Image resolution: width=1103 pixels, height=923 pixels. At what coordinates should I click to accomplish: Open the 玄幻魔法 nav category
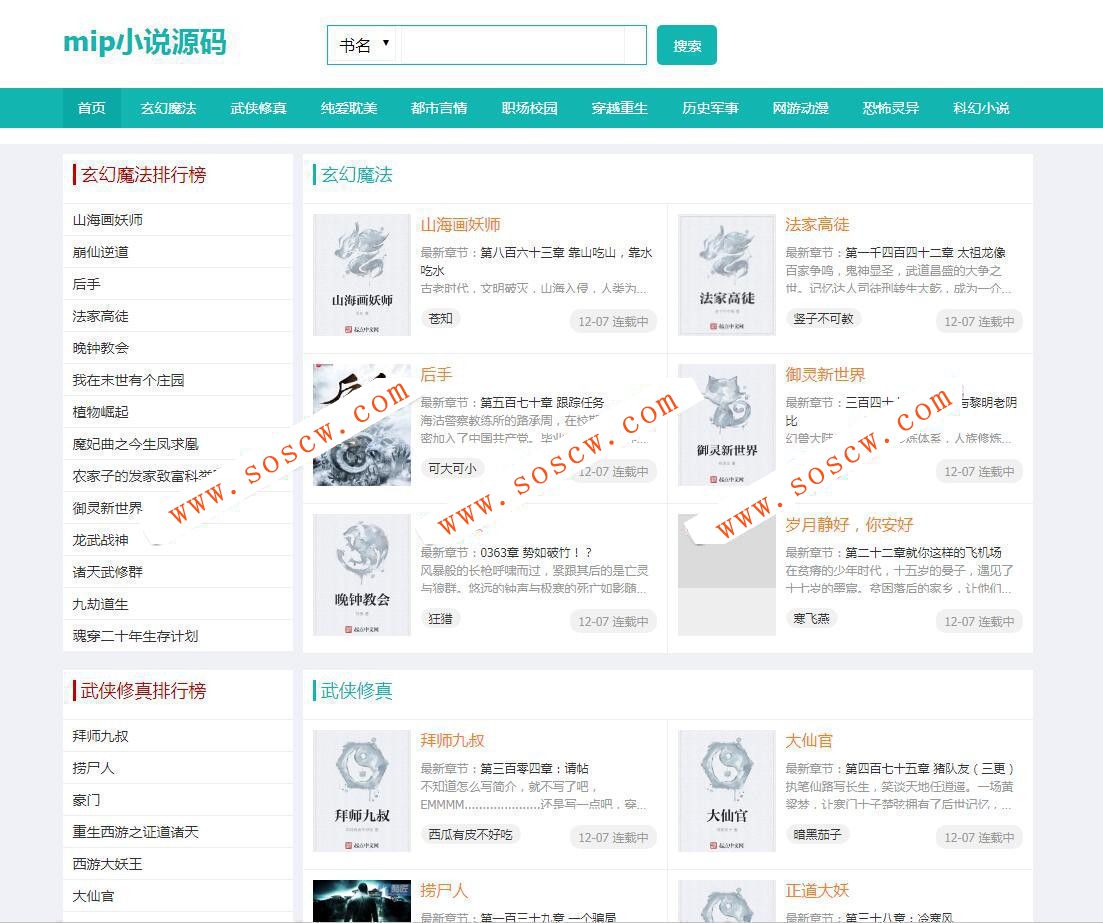tap(168, 108)
